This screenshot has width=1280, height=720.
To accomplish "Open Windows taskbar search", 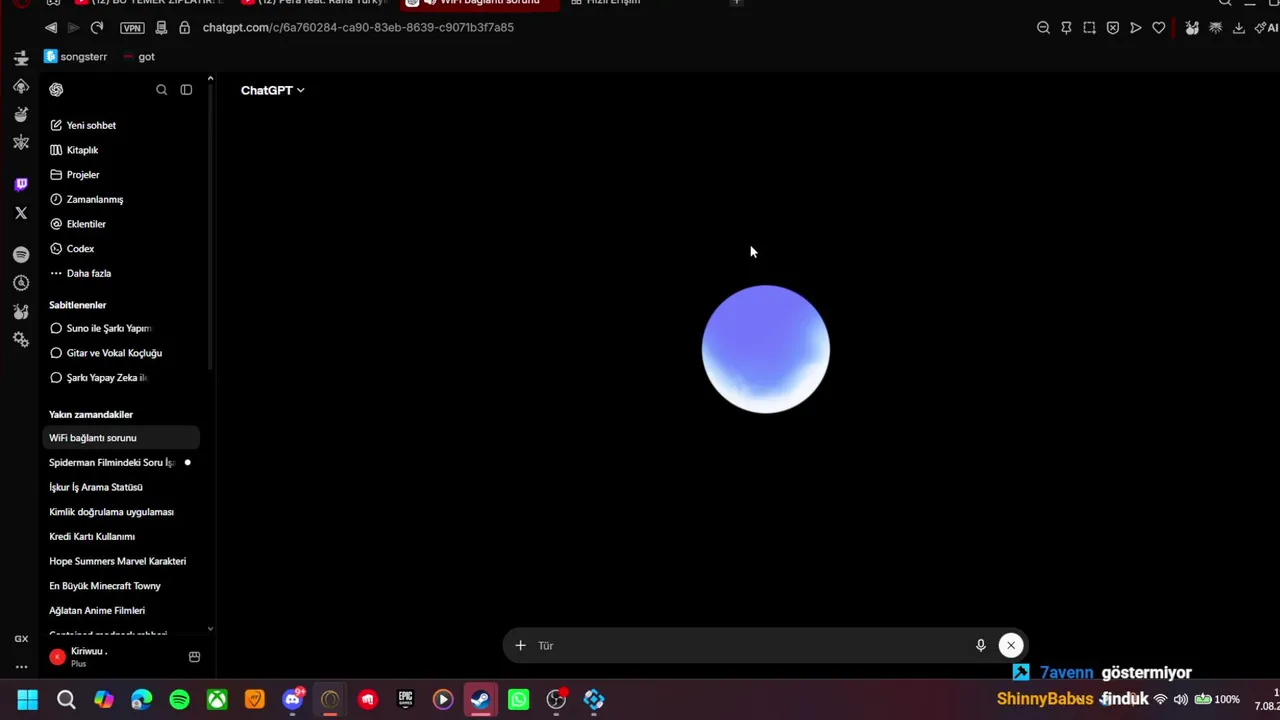I will [x=66, y=700].
